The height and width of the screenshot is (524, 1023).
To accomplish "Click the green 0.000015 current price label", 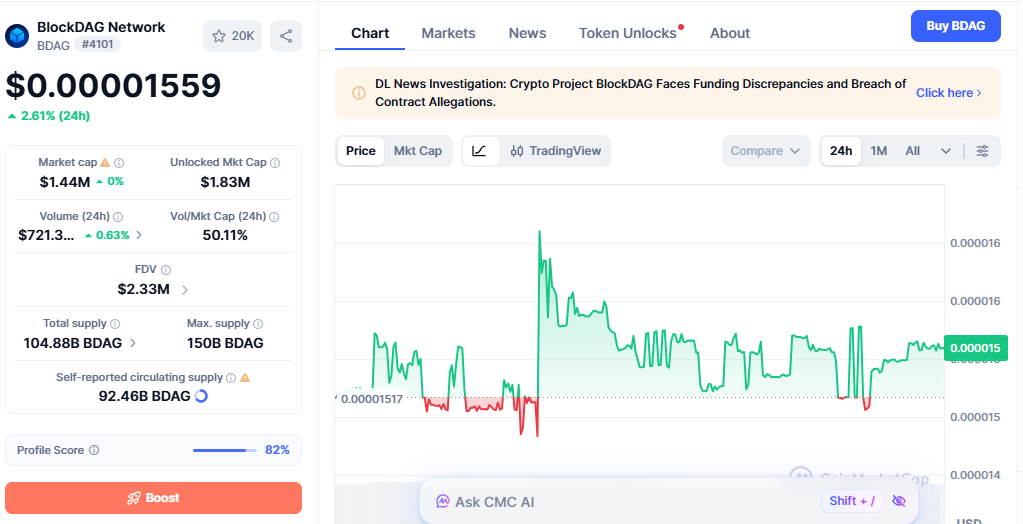I will pos(975,348).
